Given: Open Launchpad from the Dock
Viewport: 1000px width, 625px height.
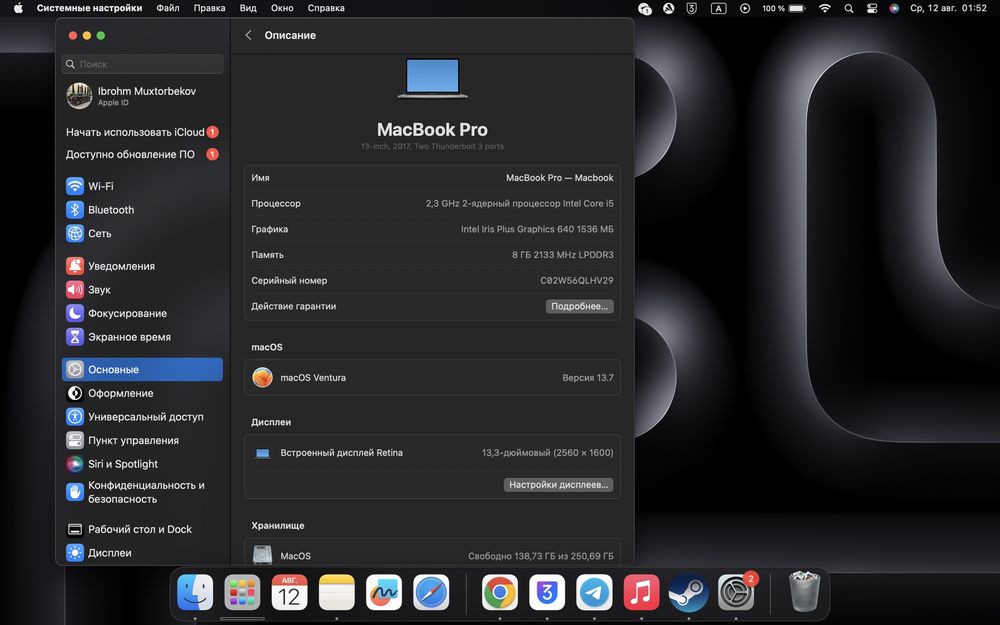Looking at the screenshot, I should (242, 592).
